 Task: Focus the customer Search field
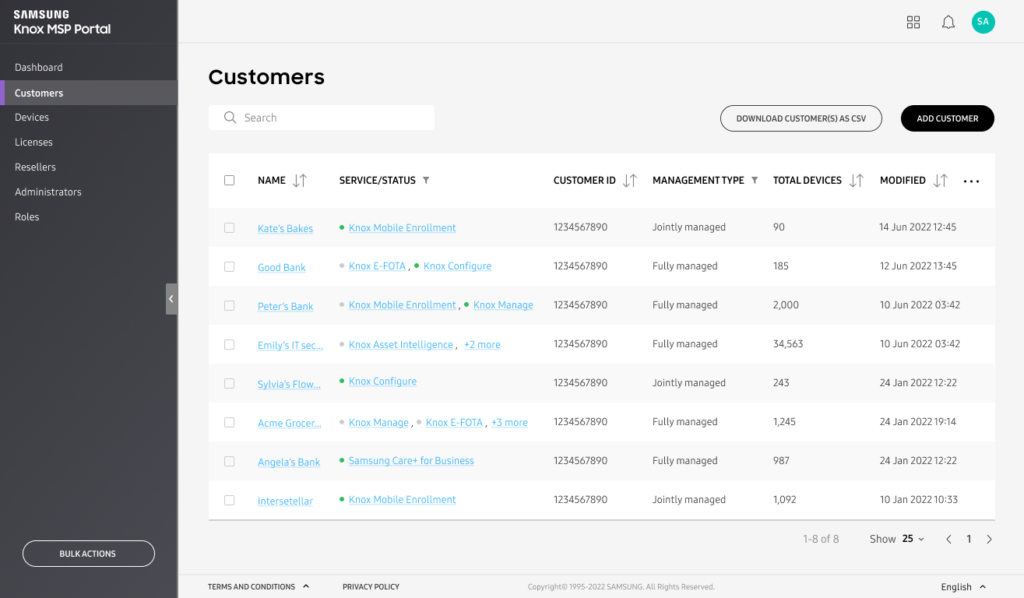pyautogui.click(x=321, y=118)
